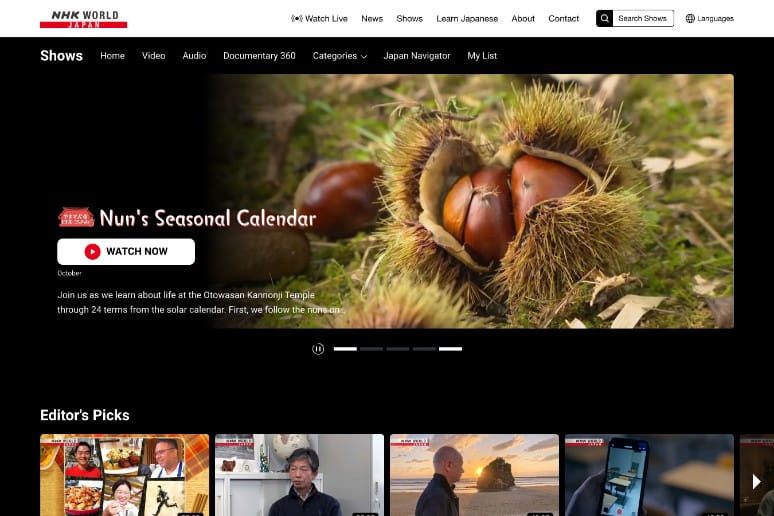The image size is (774, 516).
Task: Pause the carousel slideshow
Action: click(x=318, y=349)
